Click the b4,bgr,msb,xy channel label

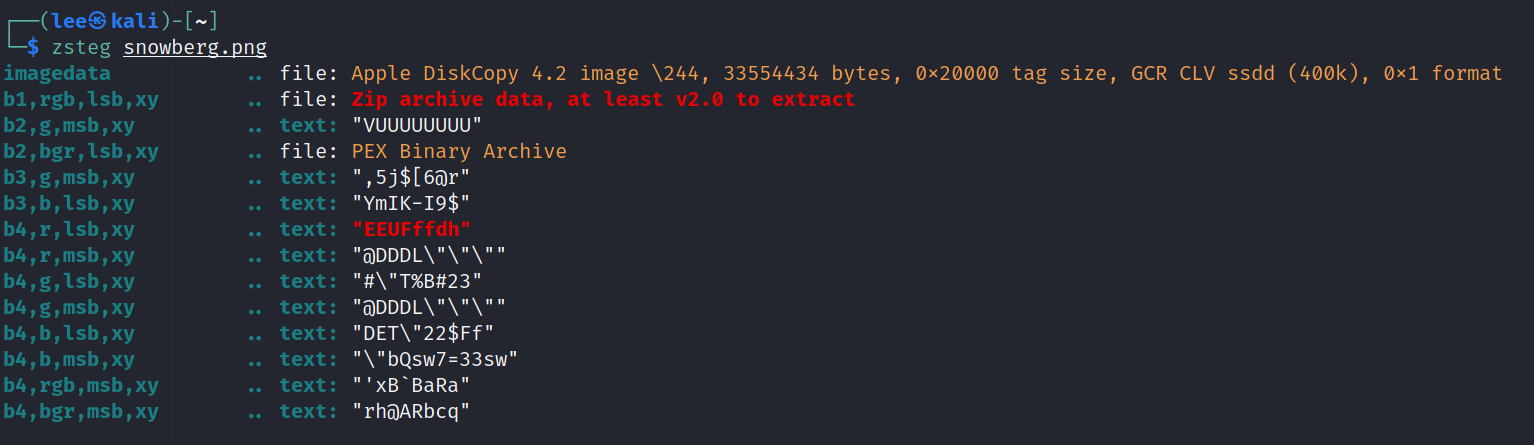pos(81,411)
